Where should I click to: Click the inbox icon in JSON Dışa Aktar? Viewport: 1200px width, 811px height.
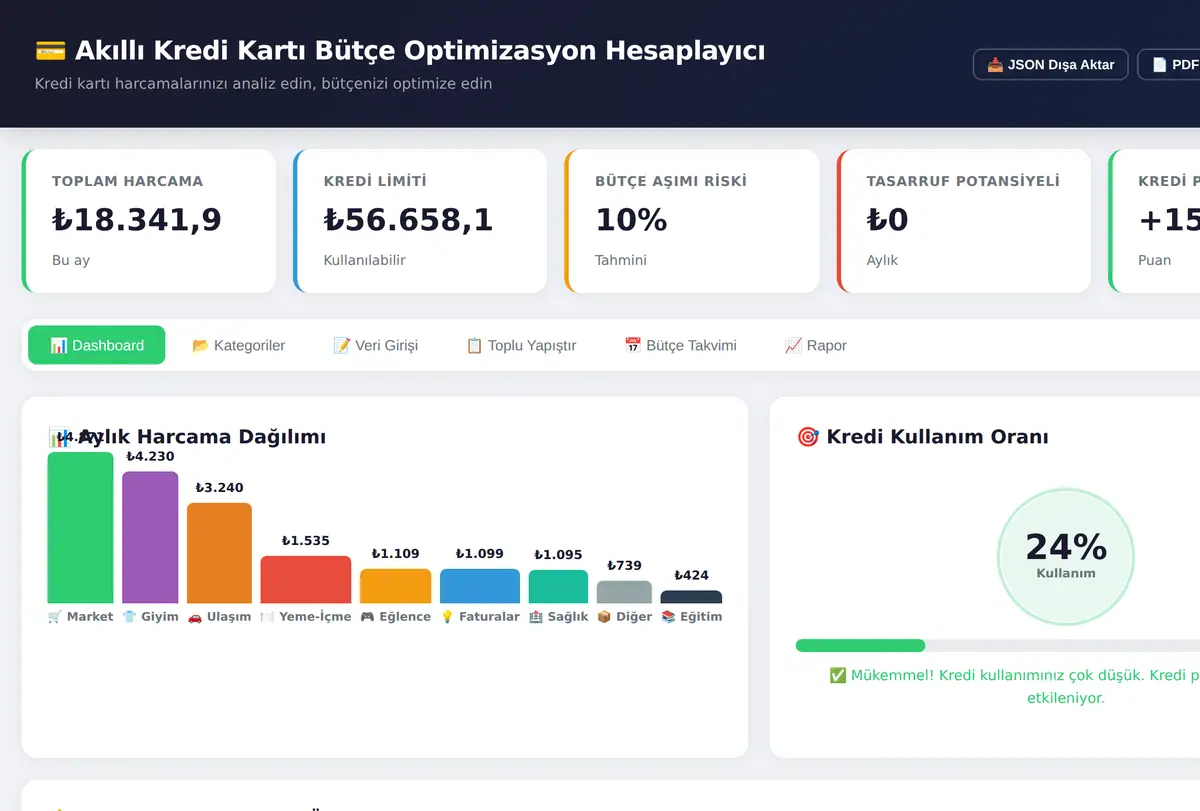995,65
